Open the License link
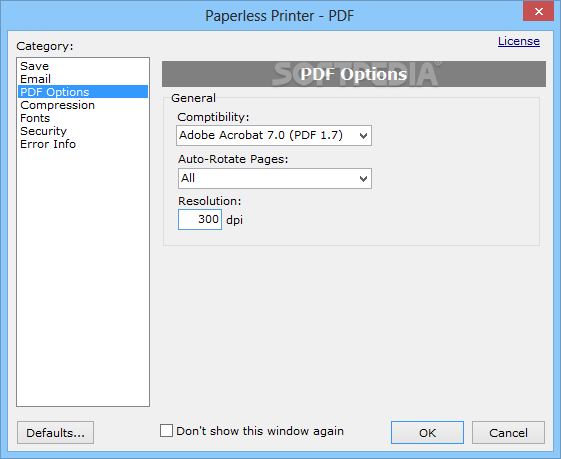The width and height of the screenshot is (561, 459). click(519, 41)
